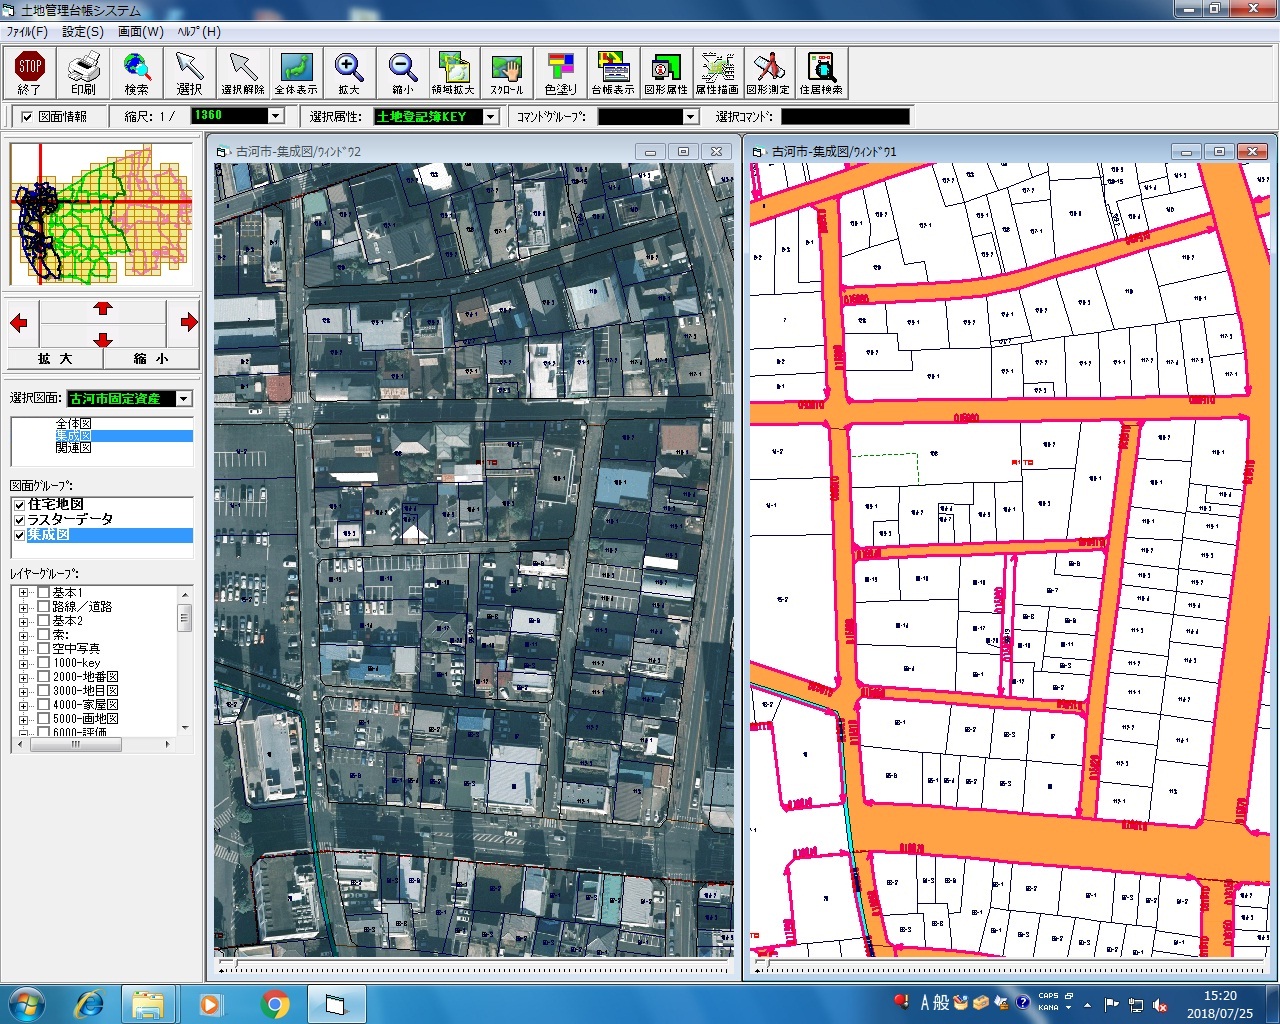This screenshot has width=1280, height=1024.
Task: Open the file explorer taskbar icon
Action: coord(148,1003)
